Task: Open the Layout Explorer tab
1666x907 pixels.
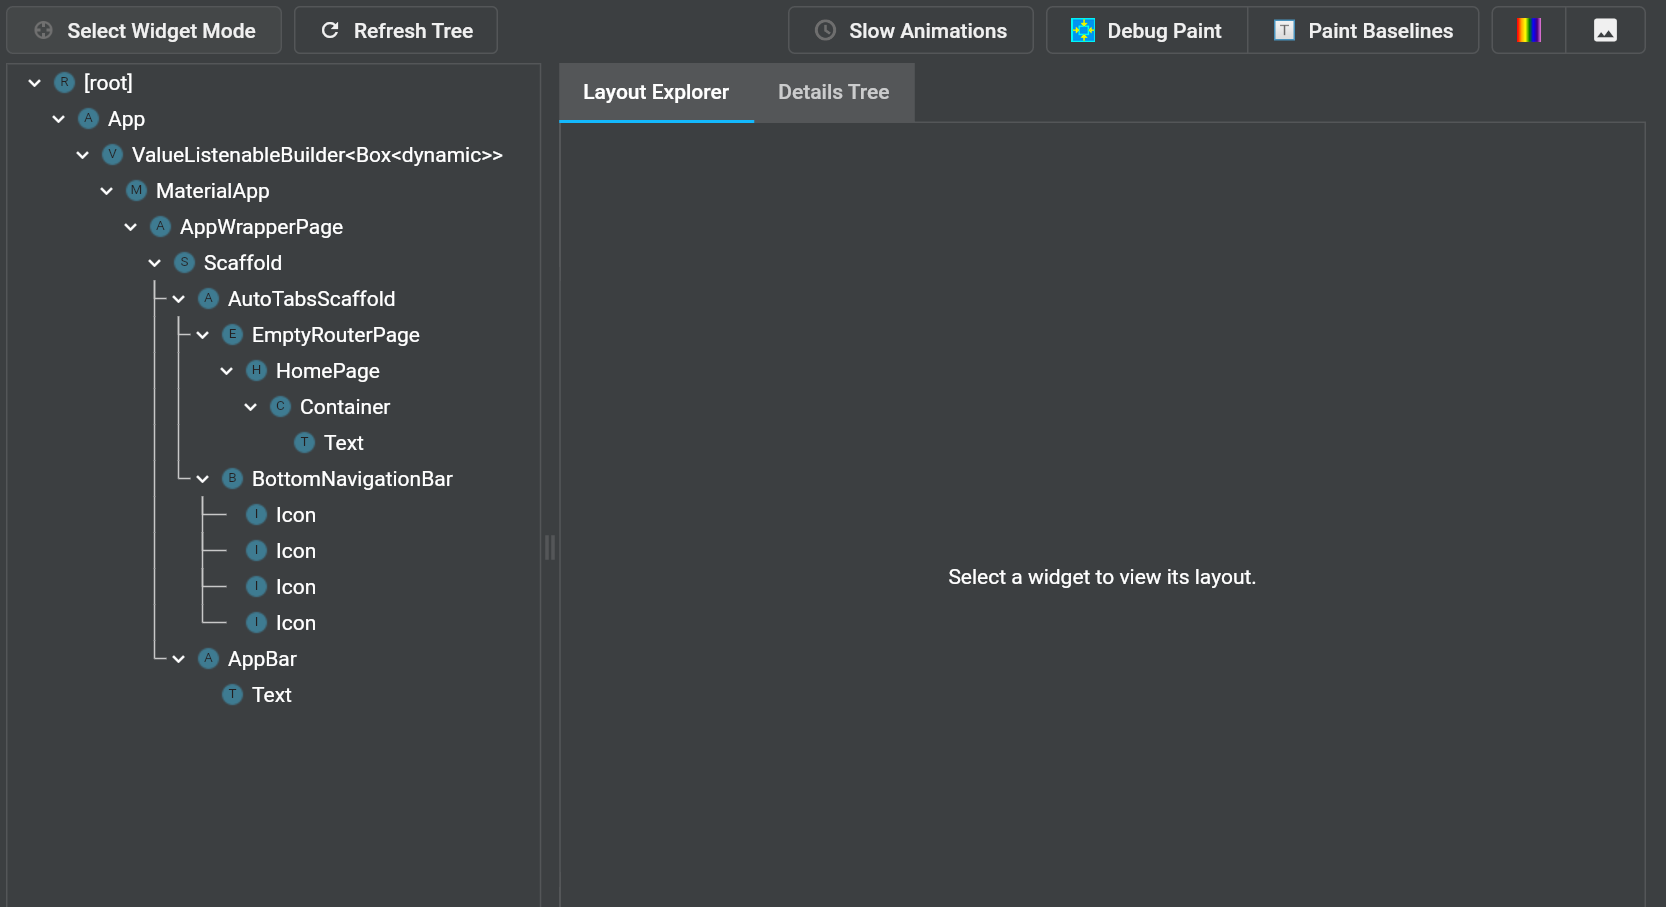Action: point(656,92)
